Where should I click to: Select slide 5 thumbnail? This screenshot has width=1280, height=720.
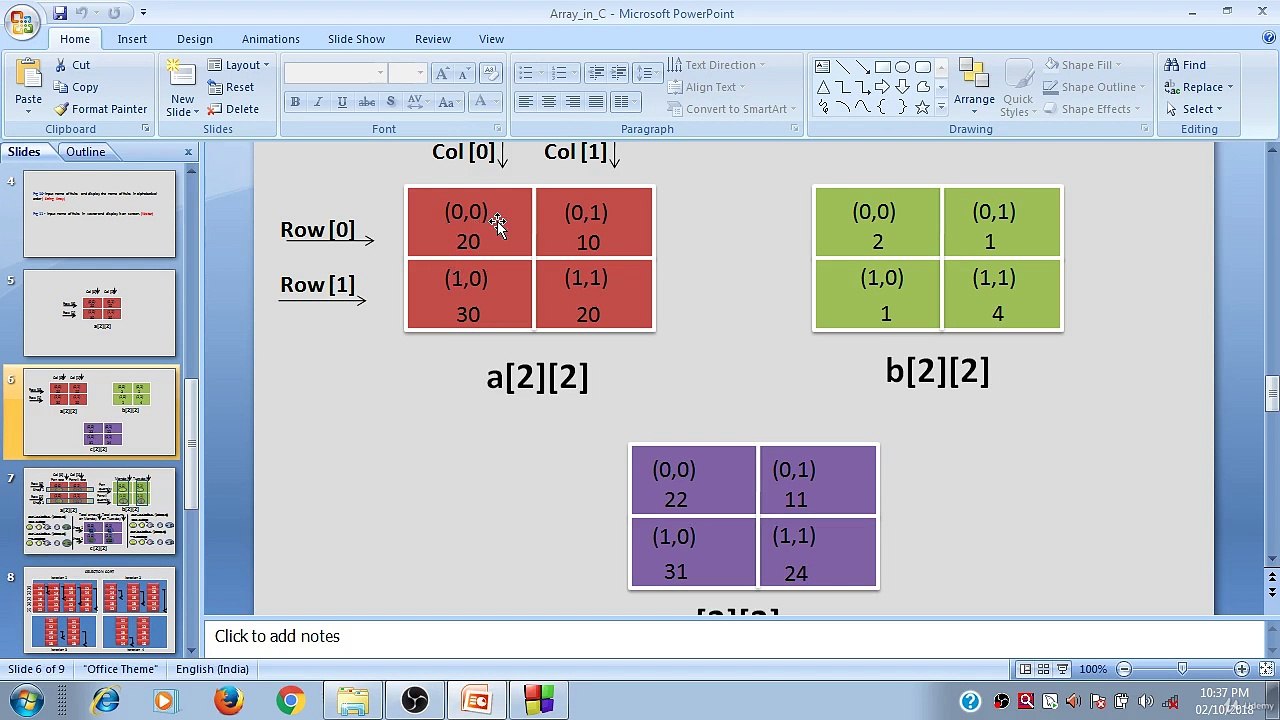click(x=99, y=313)
